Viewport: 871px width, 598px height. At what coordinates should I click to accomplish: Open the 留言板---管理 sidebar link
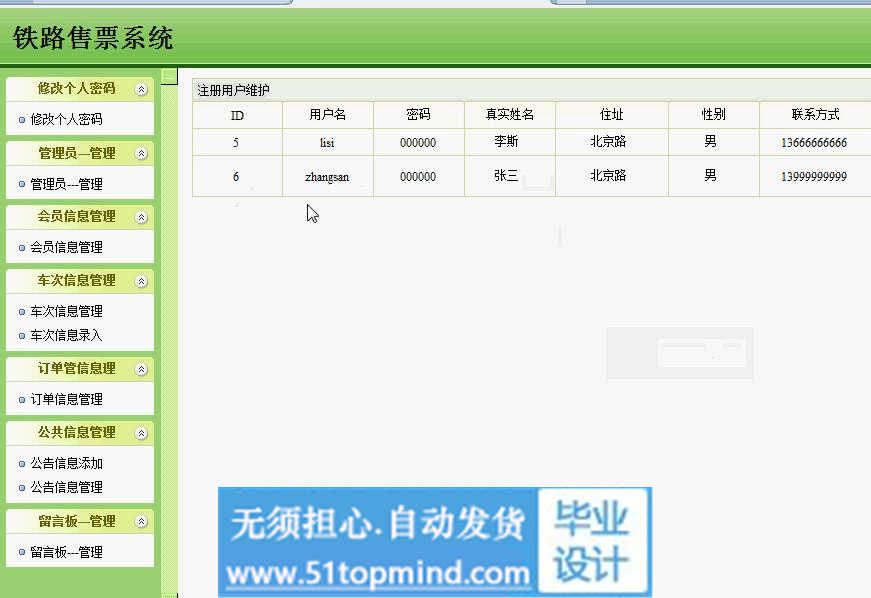[x=66, y=552]
